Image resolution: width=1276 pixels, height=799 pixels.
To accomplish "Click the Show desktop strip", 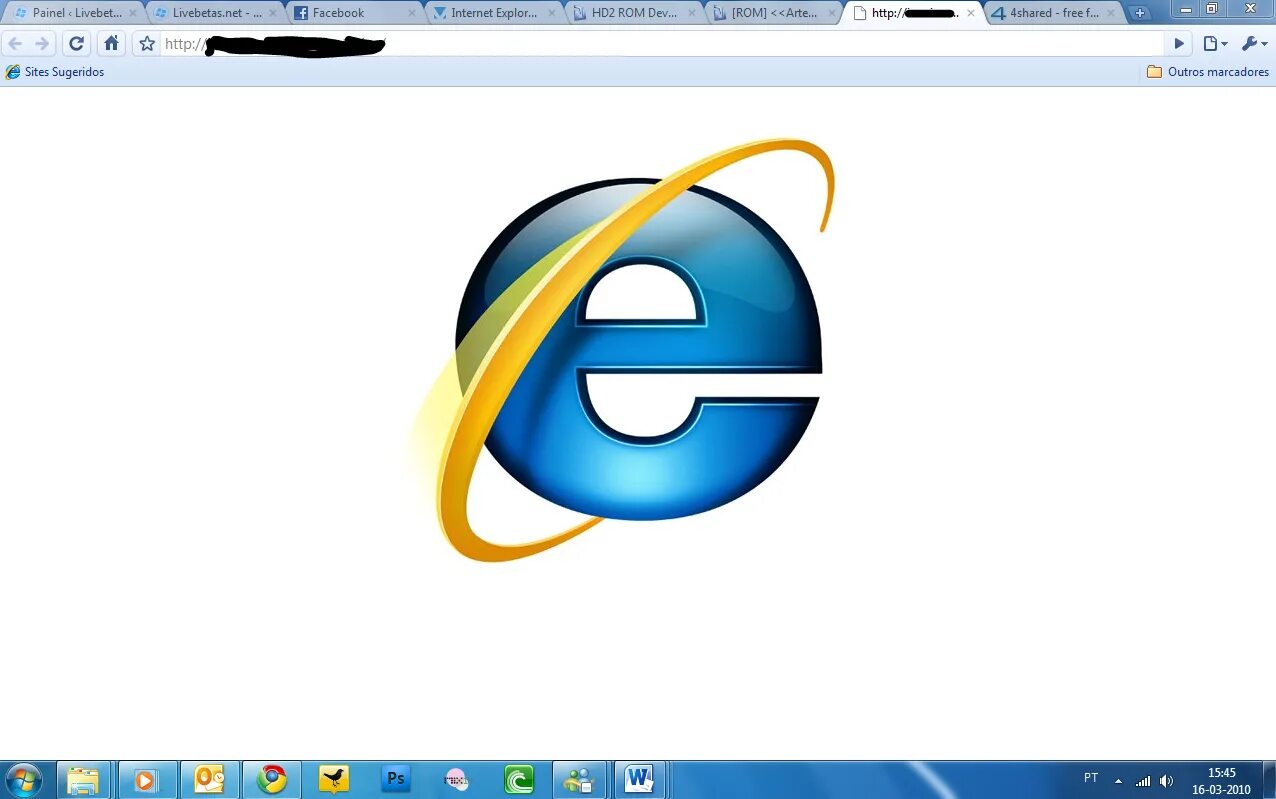I will coord(1269,779).
